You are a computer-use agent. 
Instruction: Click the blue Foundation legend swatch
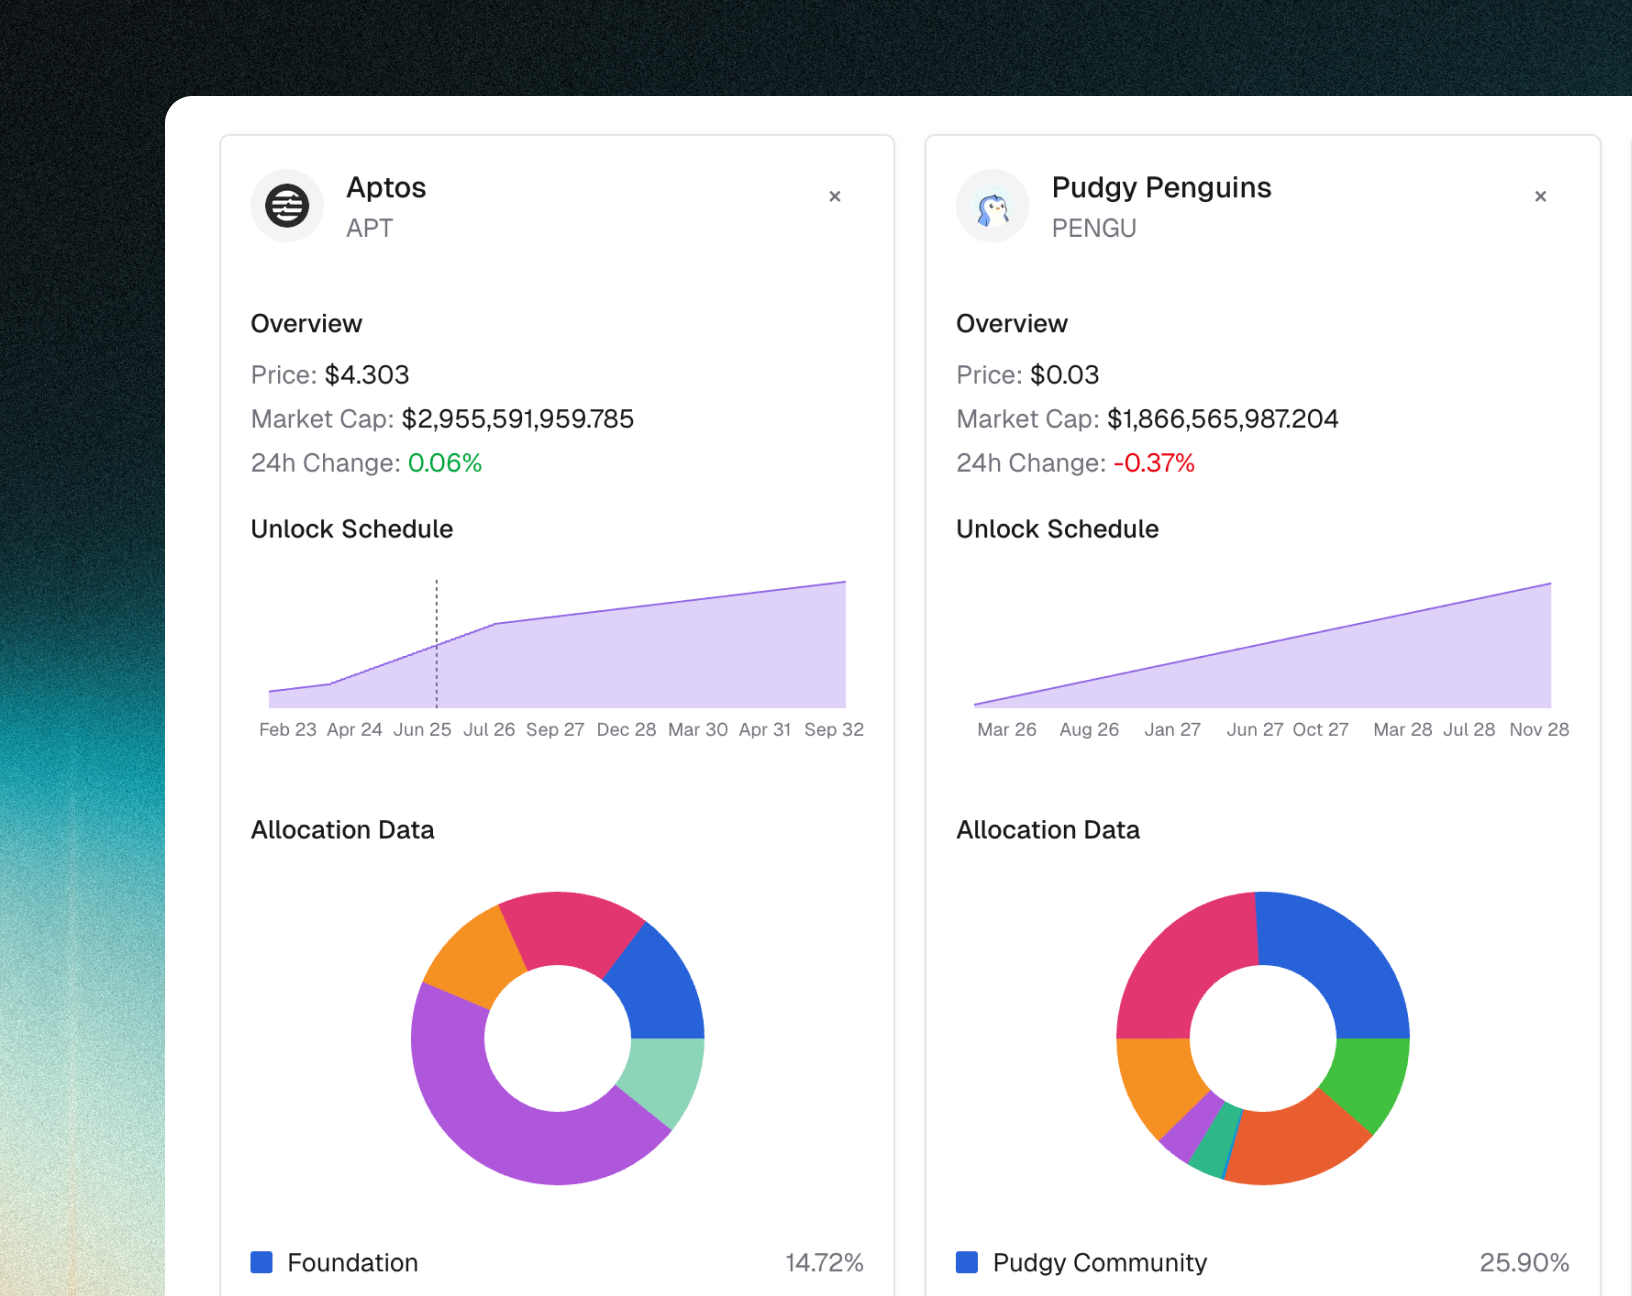[262, 1262]
